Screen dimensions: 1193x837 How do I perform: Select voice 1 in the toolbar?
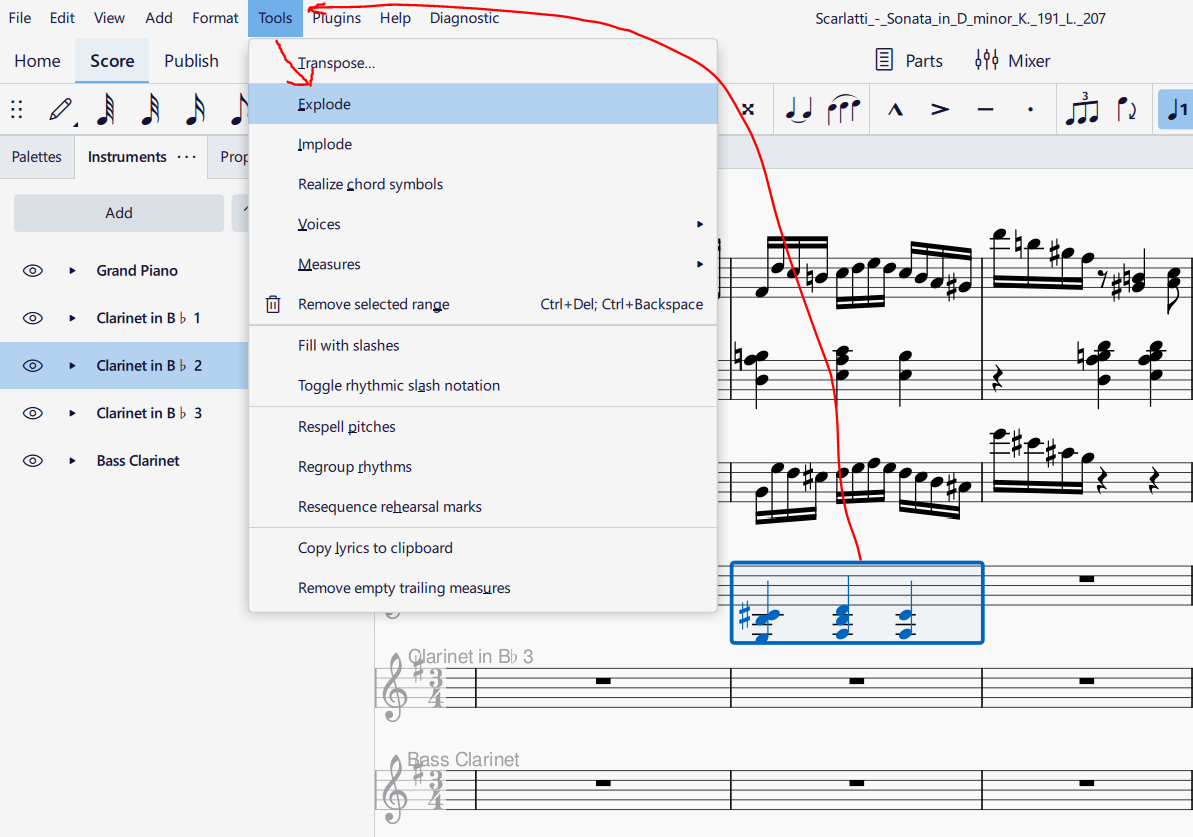(1176, 110)
